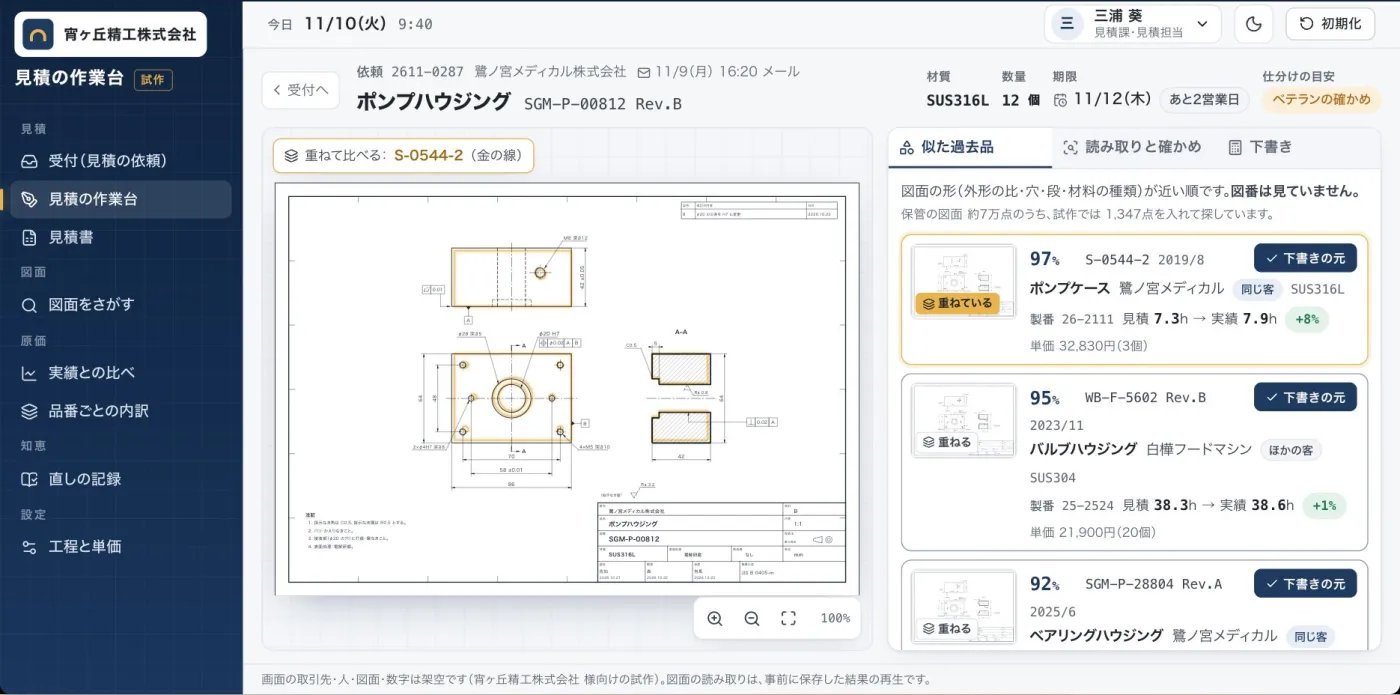Viewport: 1400px width, 695px height.
Task: Open 品番ごとの内訳 in the sidebar
Action: coord(121,411)
